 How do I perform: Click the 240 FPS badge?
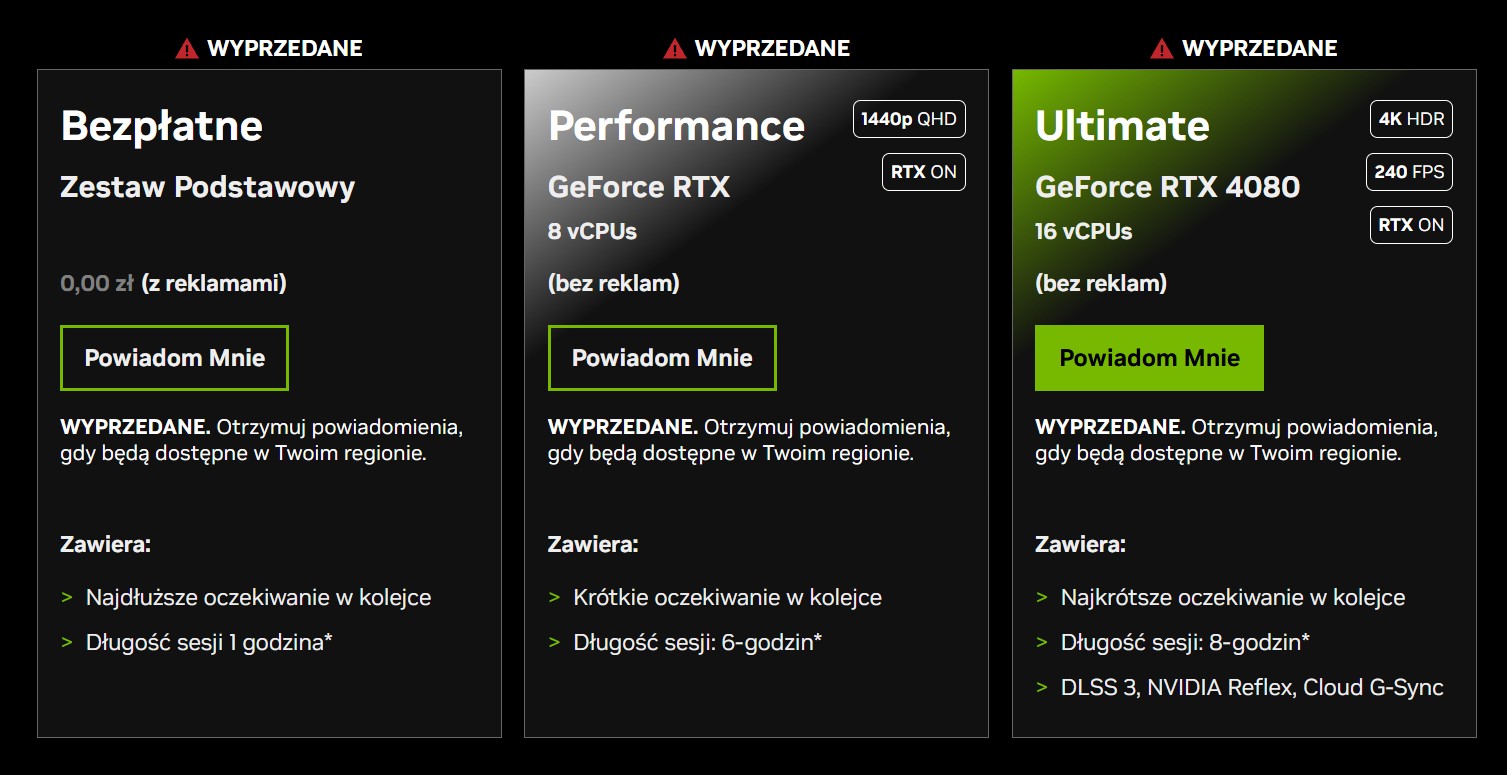(1408, 171)
